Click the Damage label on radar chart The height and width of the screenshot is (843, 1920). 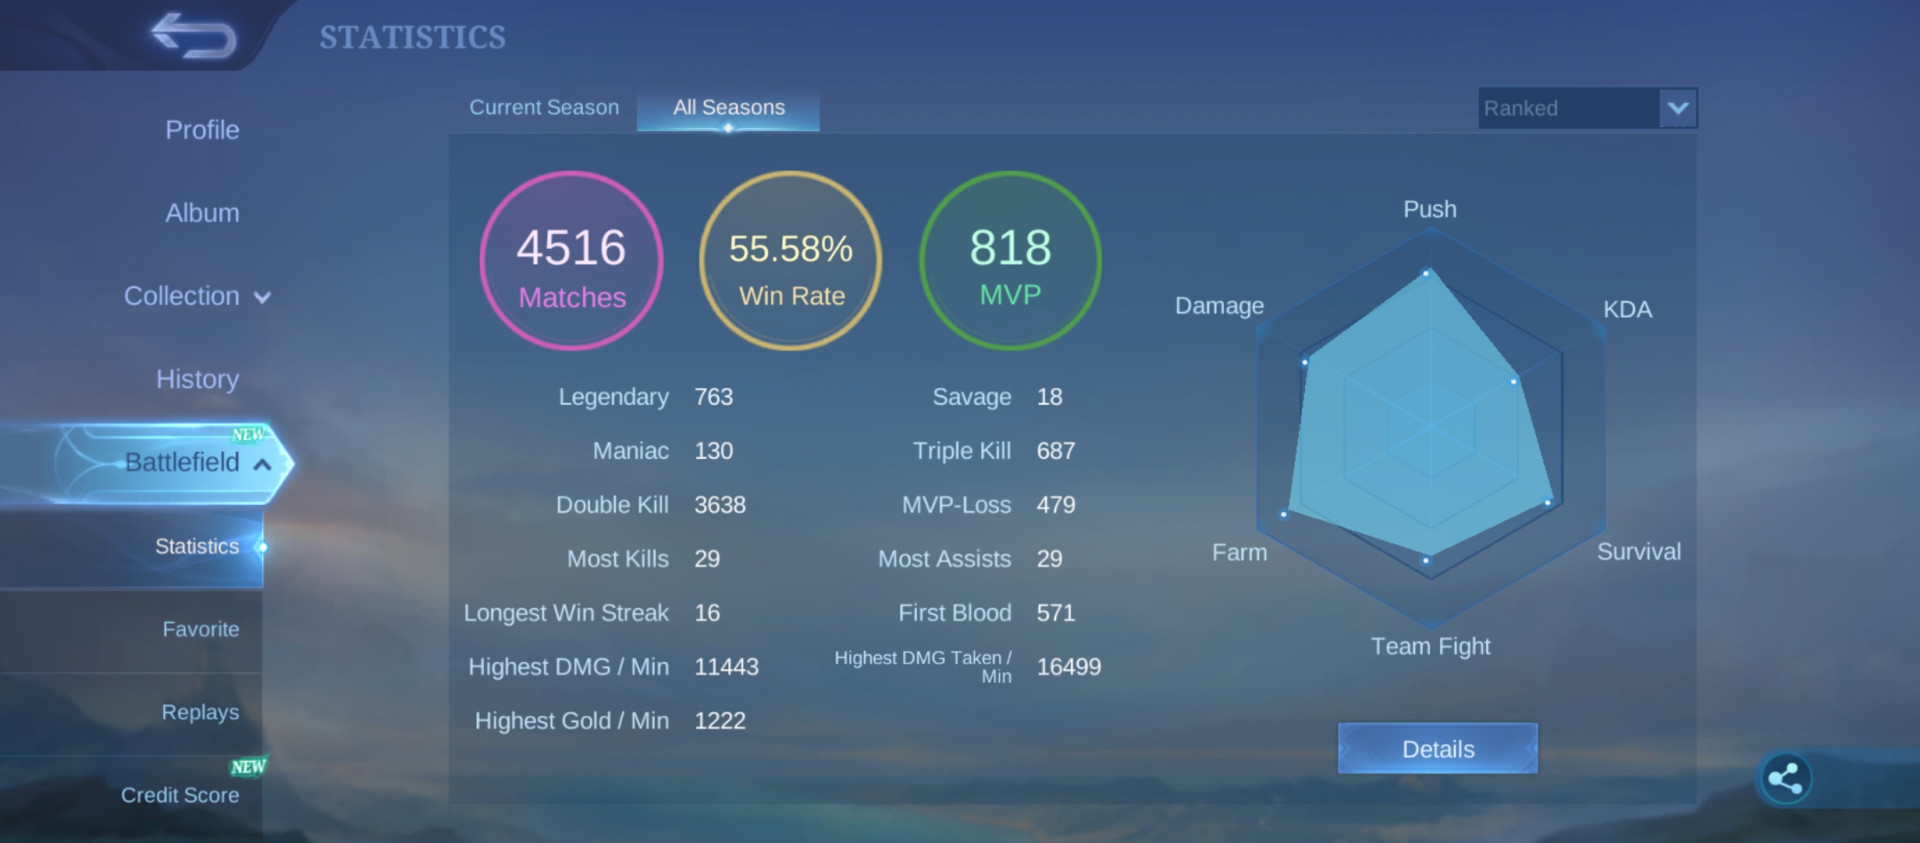1219,305
